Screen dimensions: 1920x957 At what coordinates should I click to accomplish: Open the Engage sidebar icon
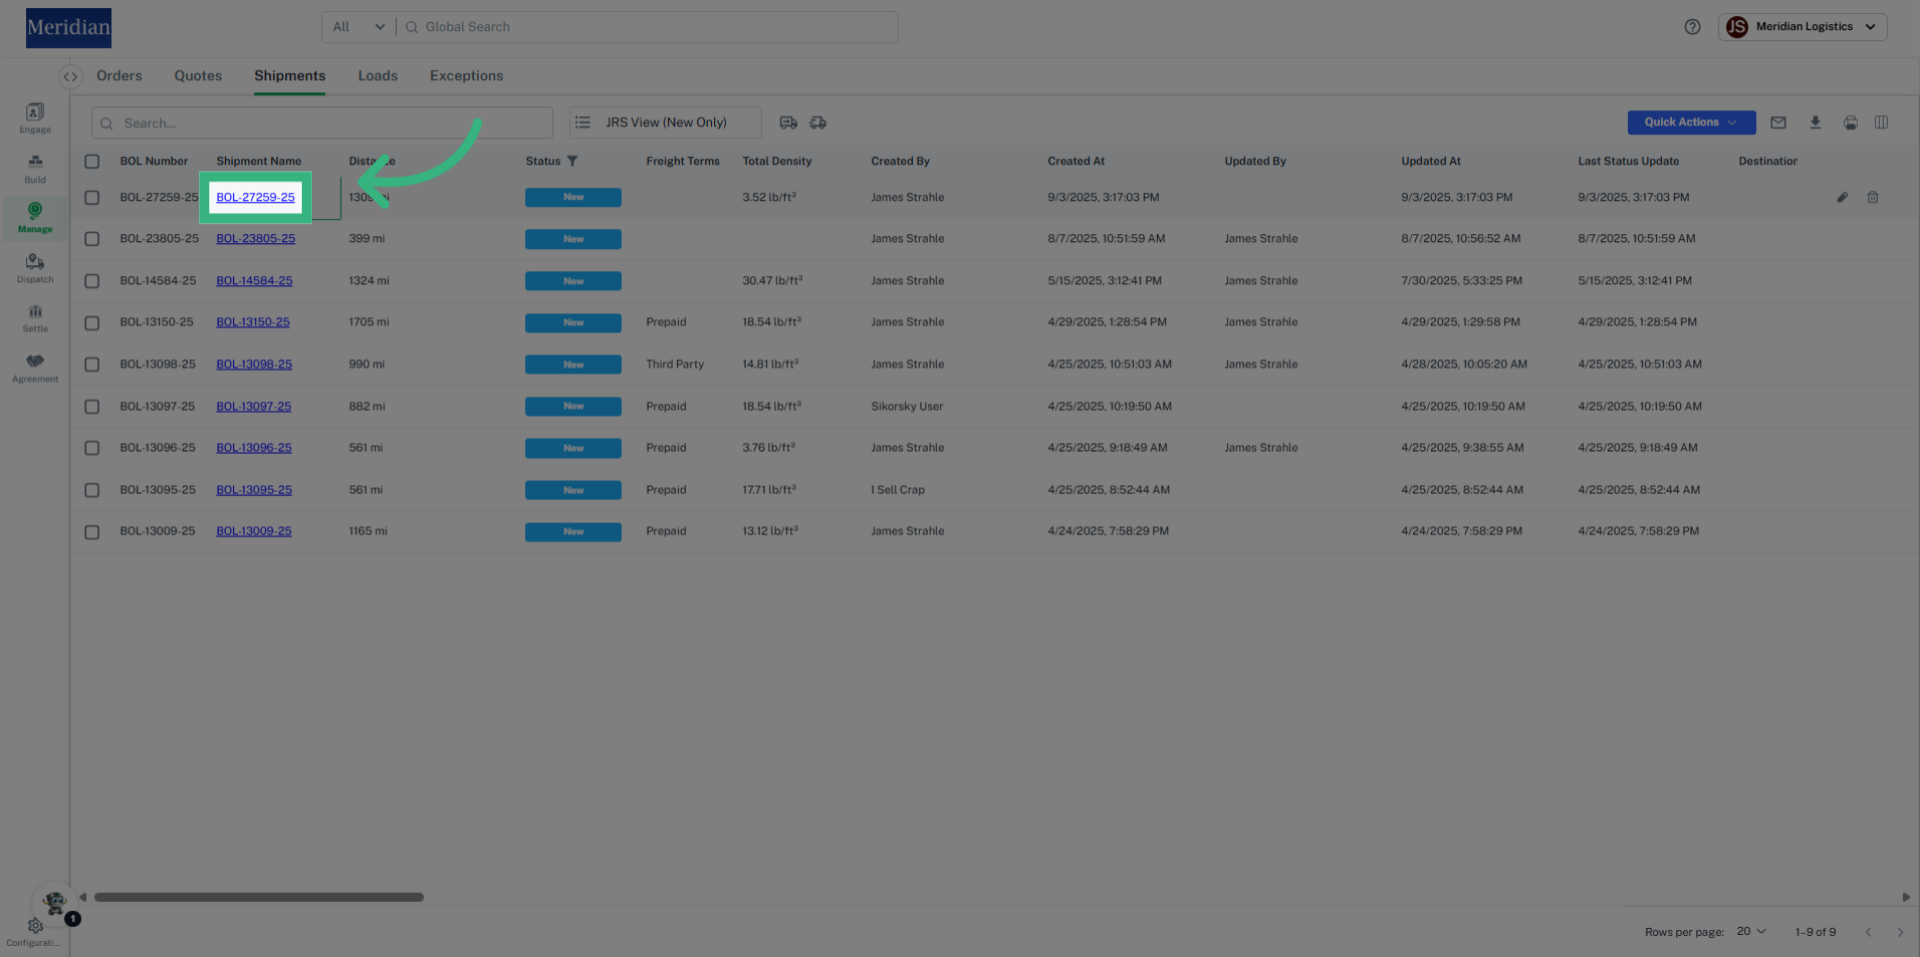click(35, 117)
